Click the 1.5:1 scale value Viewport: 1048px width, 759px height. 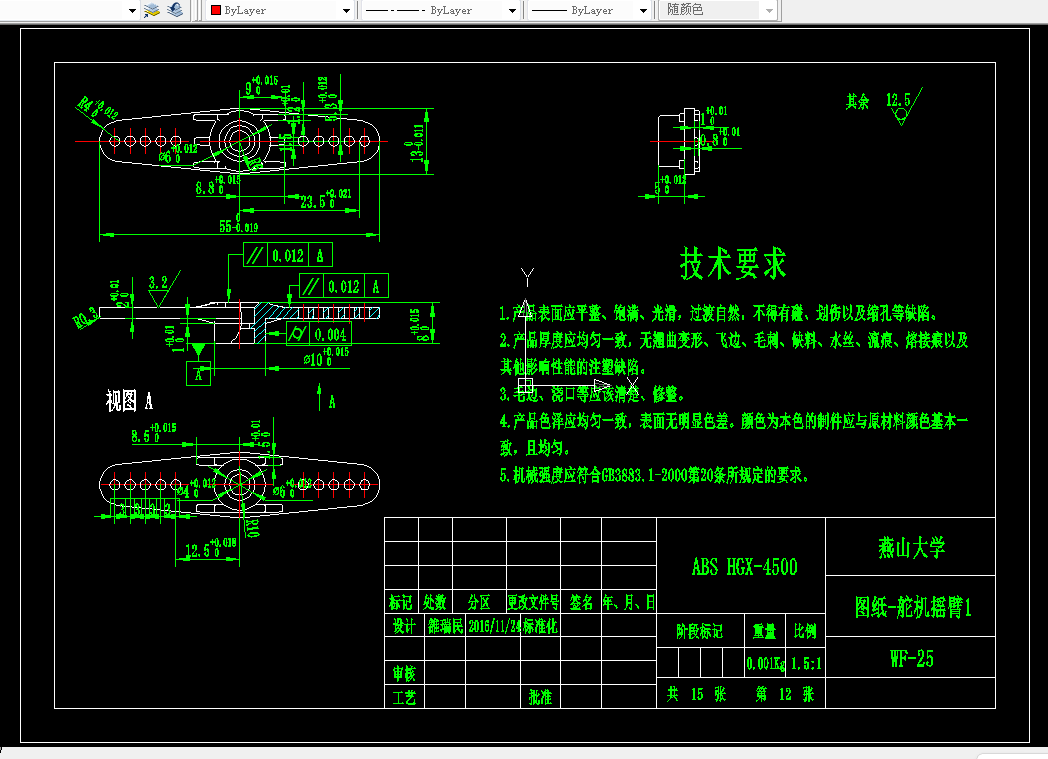806,664
